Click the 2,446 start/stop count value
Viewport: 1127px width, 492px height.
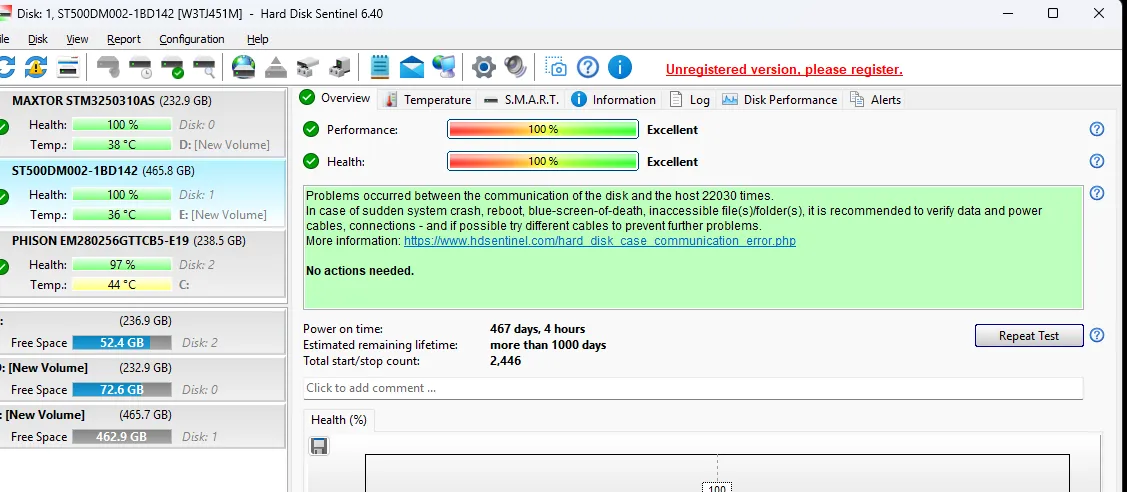coord(506,361)
